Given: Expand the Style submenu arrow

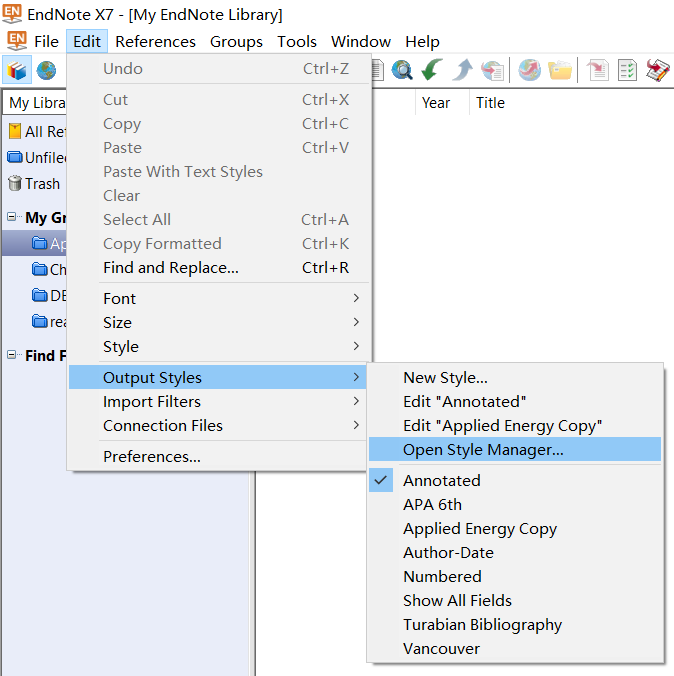Looking at the screenshot, I should (356, 346).
